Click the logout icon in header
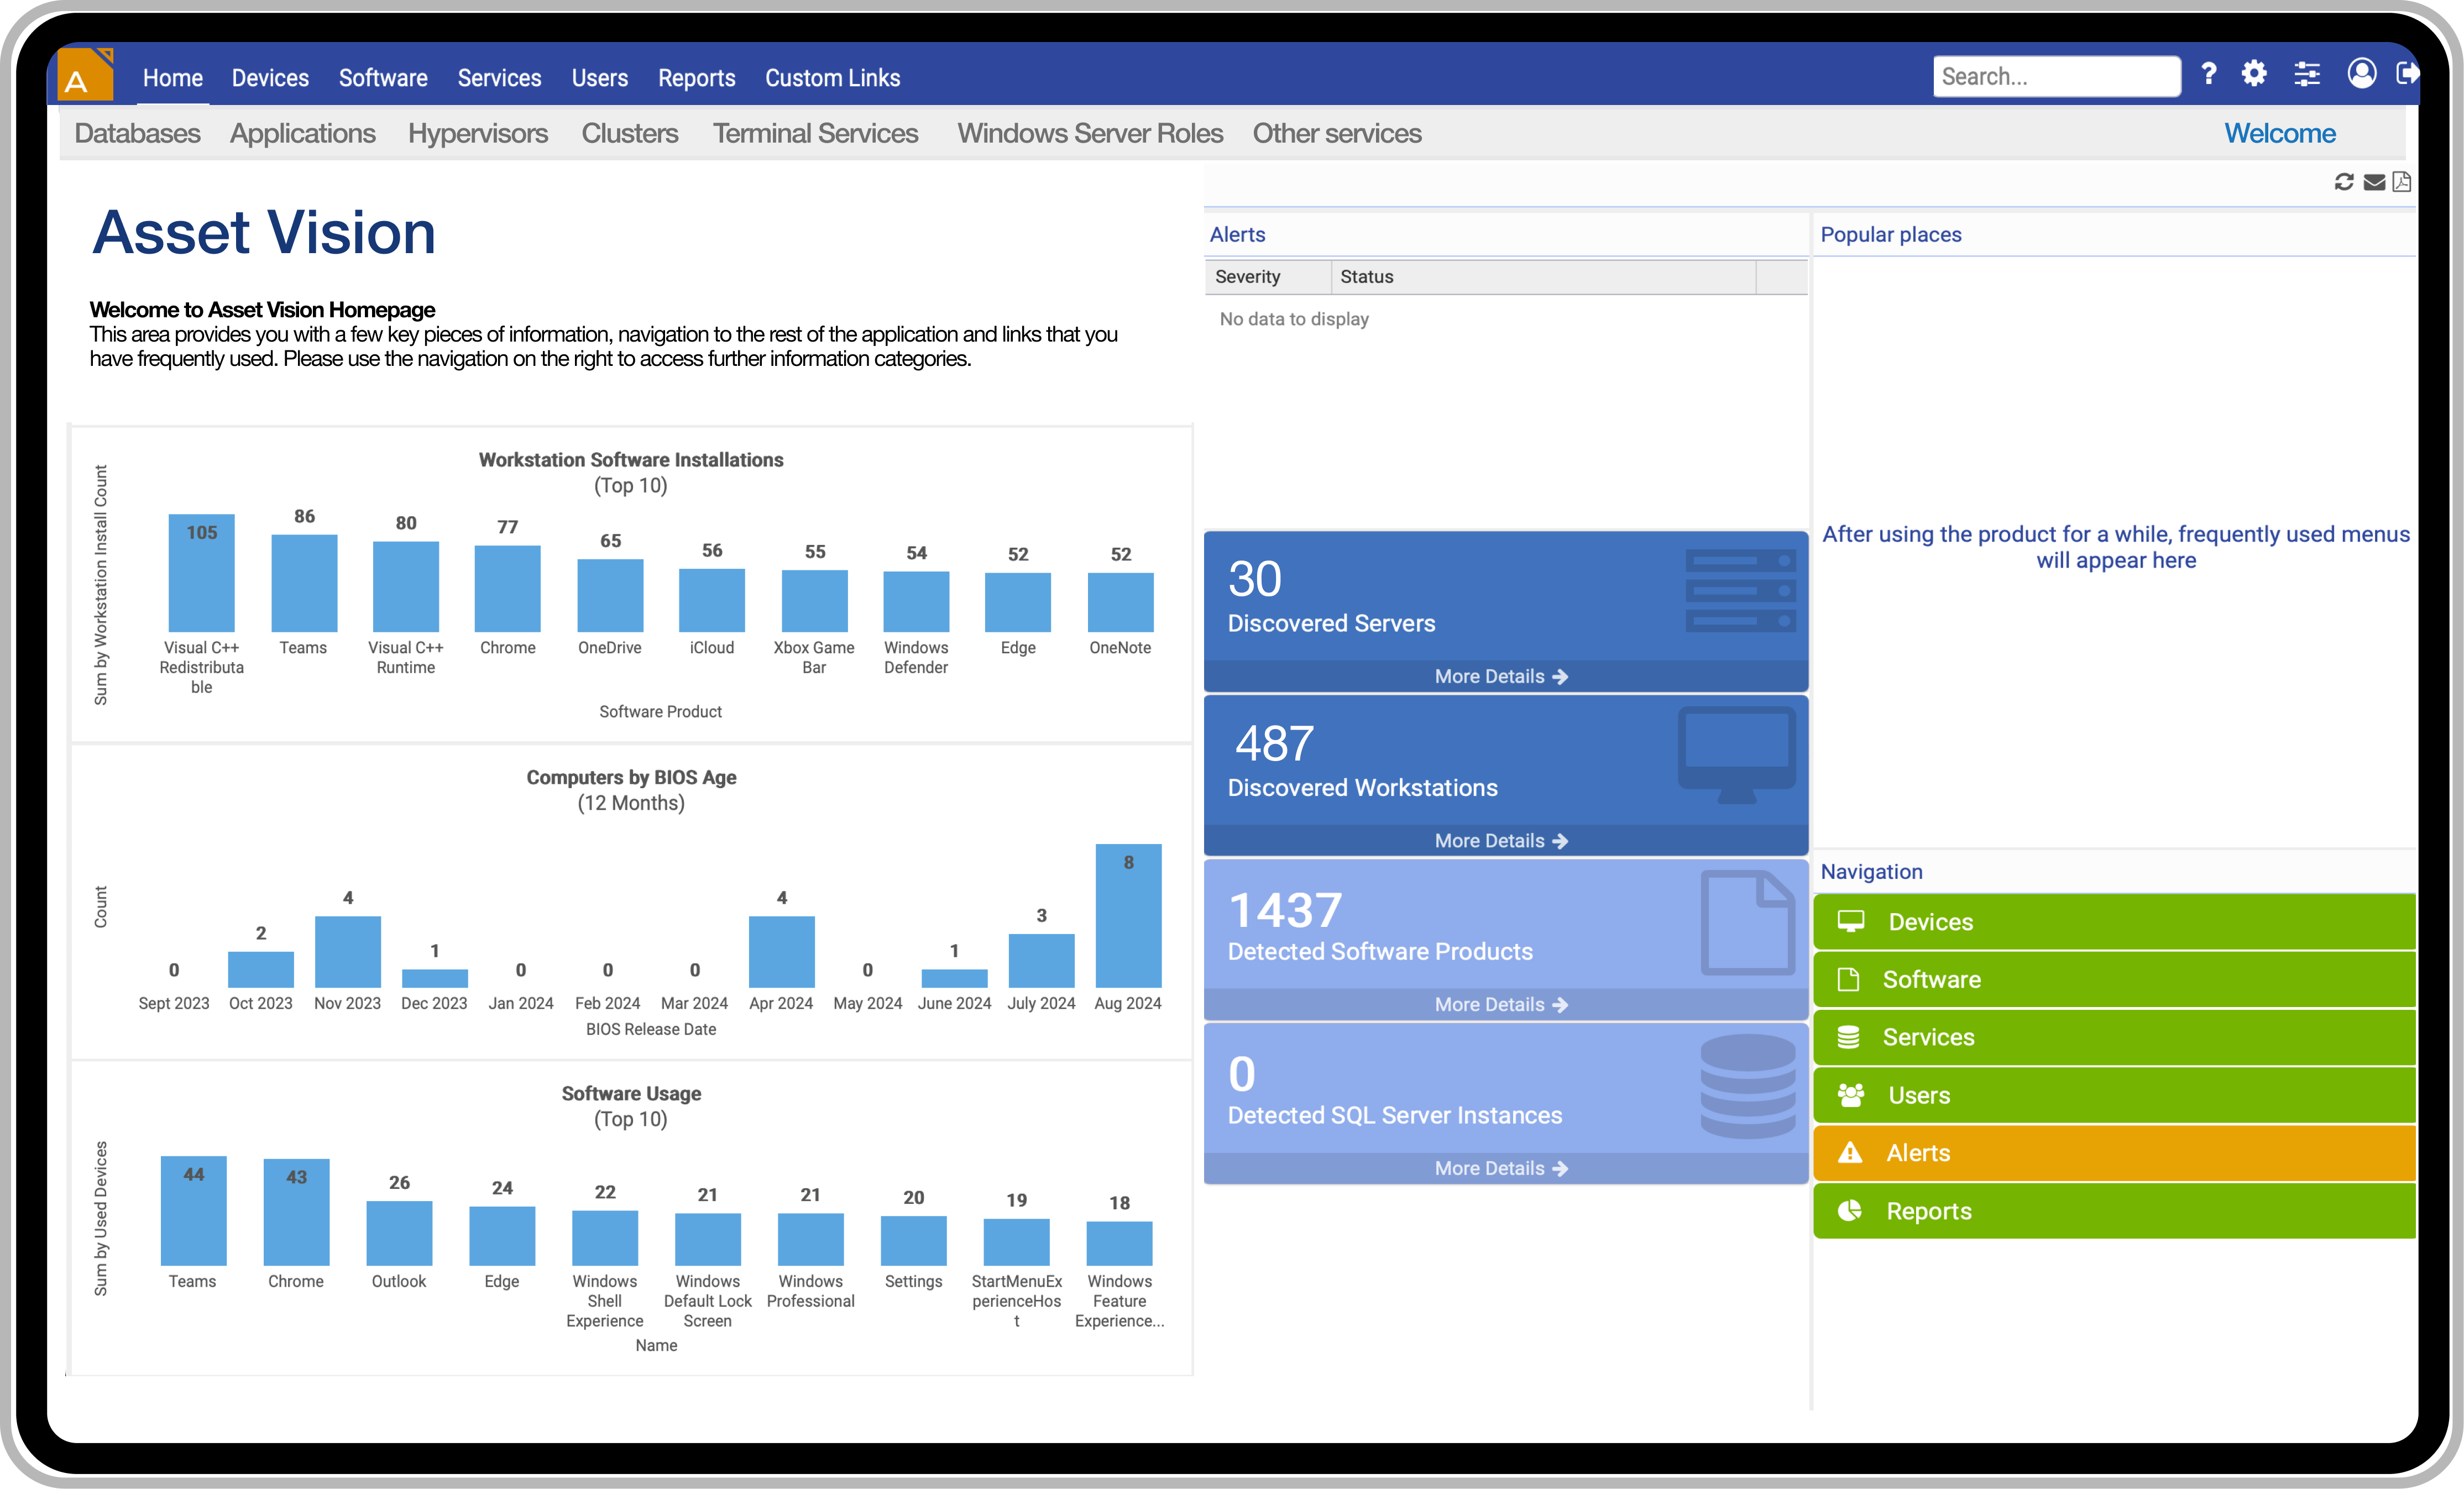The height and width of the screenshot is (1489, 2464). tap(2407, 73)
